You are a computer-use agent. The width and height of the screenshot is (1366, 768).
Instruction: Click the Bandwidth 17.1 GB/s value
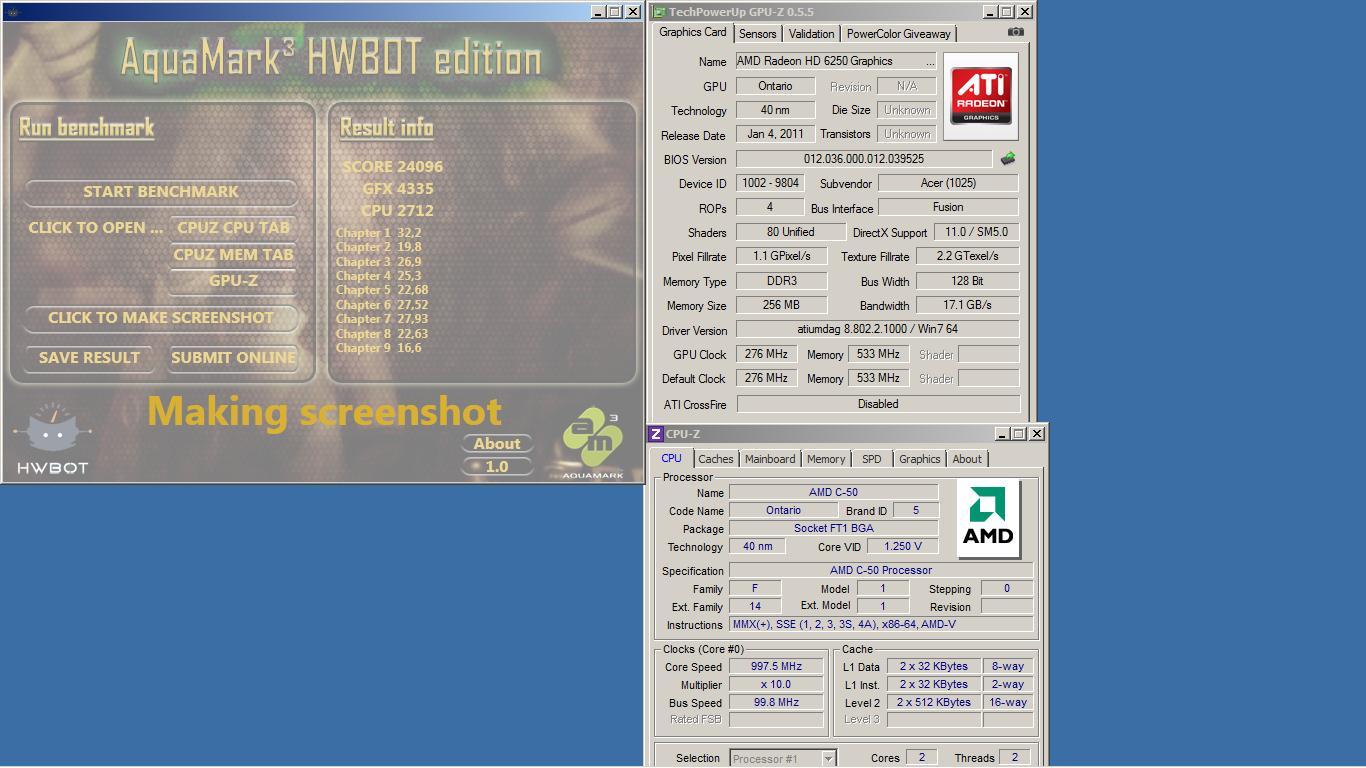coord(967,305)
